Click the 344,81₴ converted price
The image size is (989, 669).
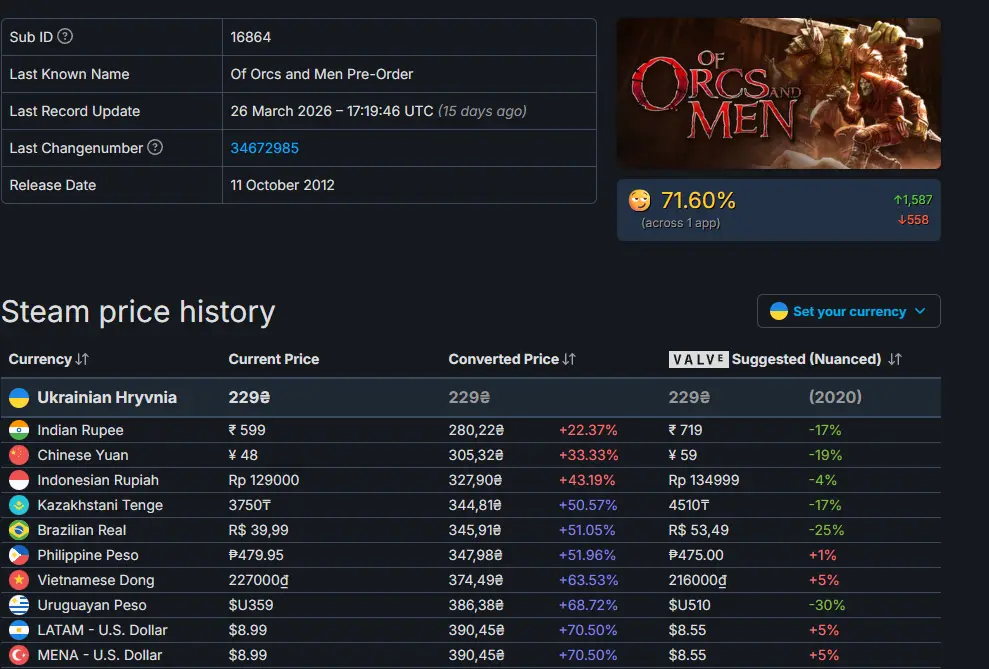(475, 505)
